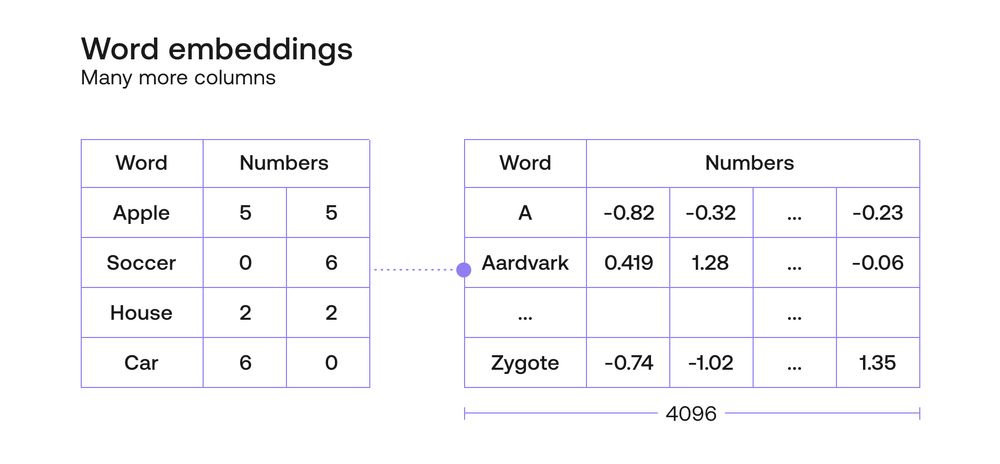Select the 1.28 value cell
1000x464 pixels.
(x=711, y=263)
